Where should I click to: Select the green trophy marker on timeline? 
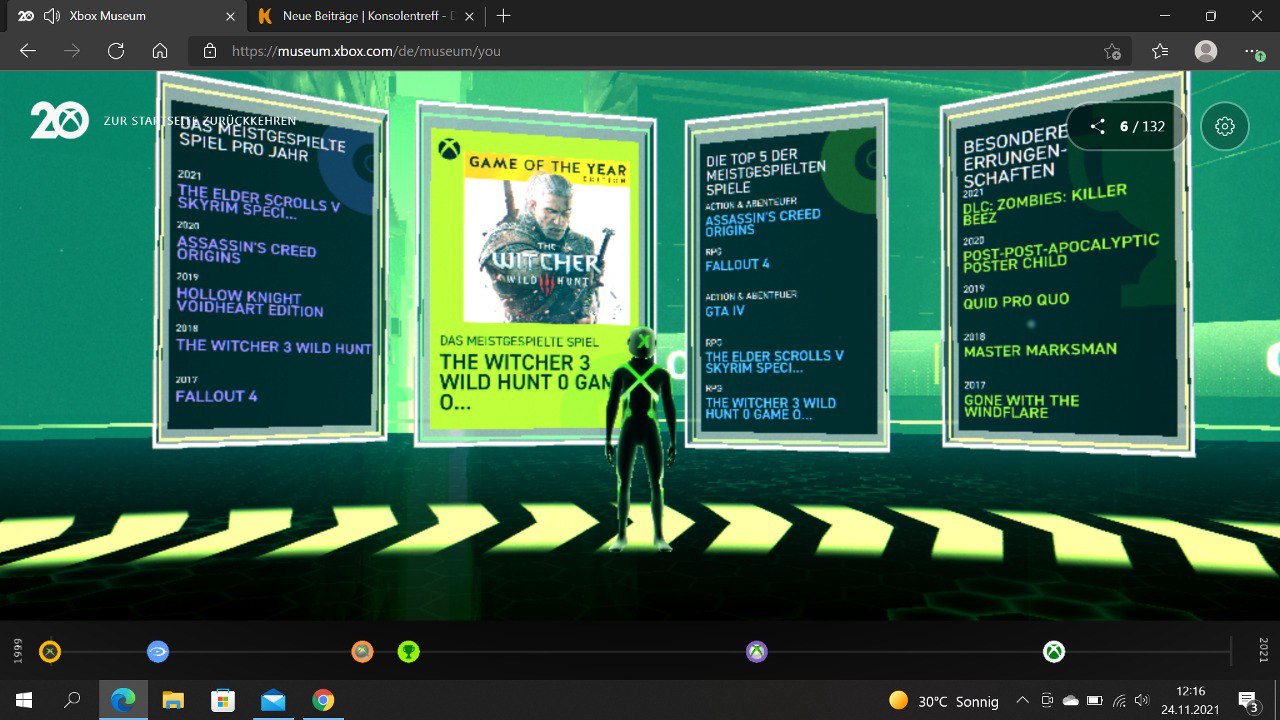(x=408, y=652)
